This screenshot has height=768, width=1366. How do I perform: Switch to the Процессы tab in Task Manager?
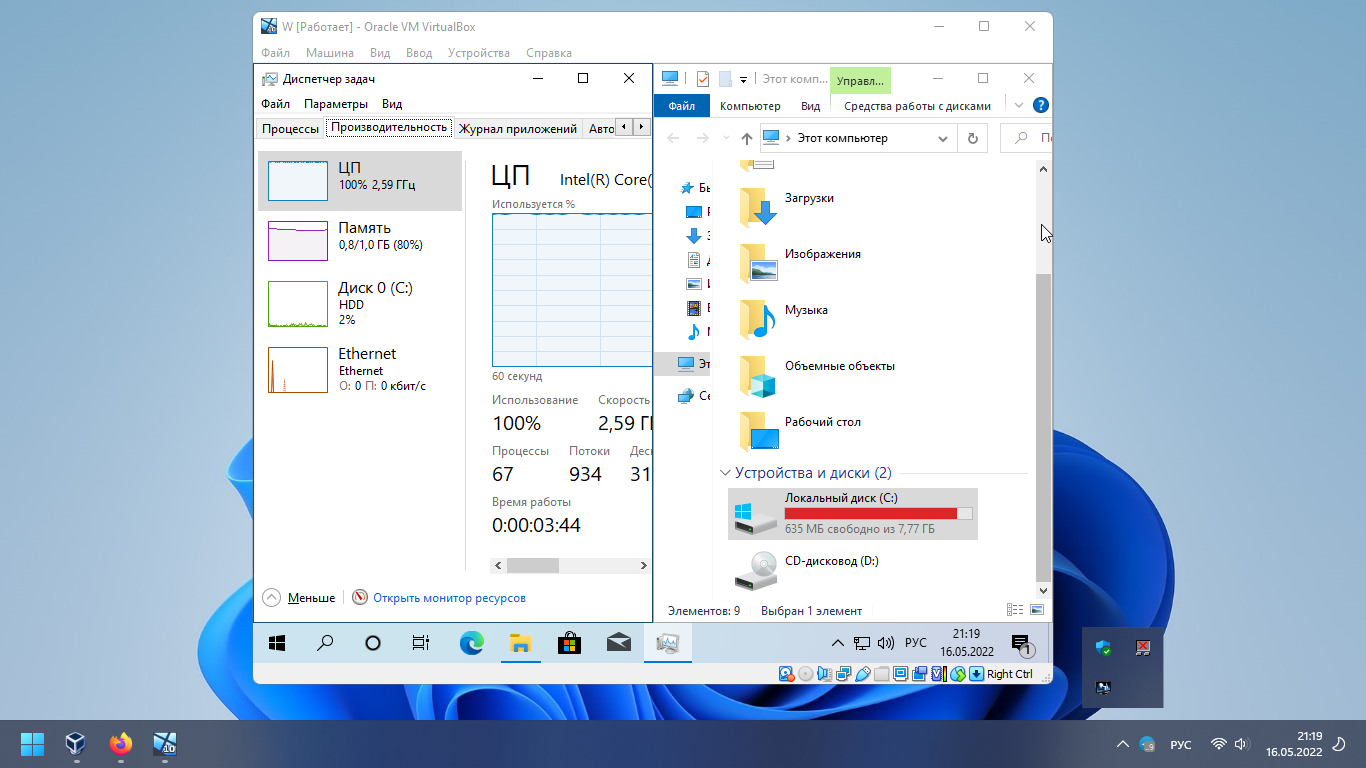(x=290, y=128)
